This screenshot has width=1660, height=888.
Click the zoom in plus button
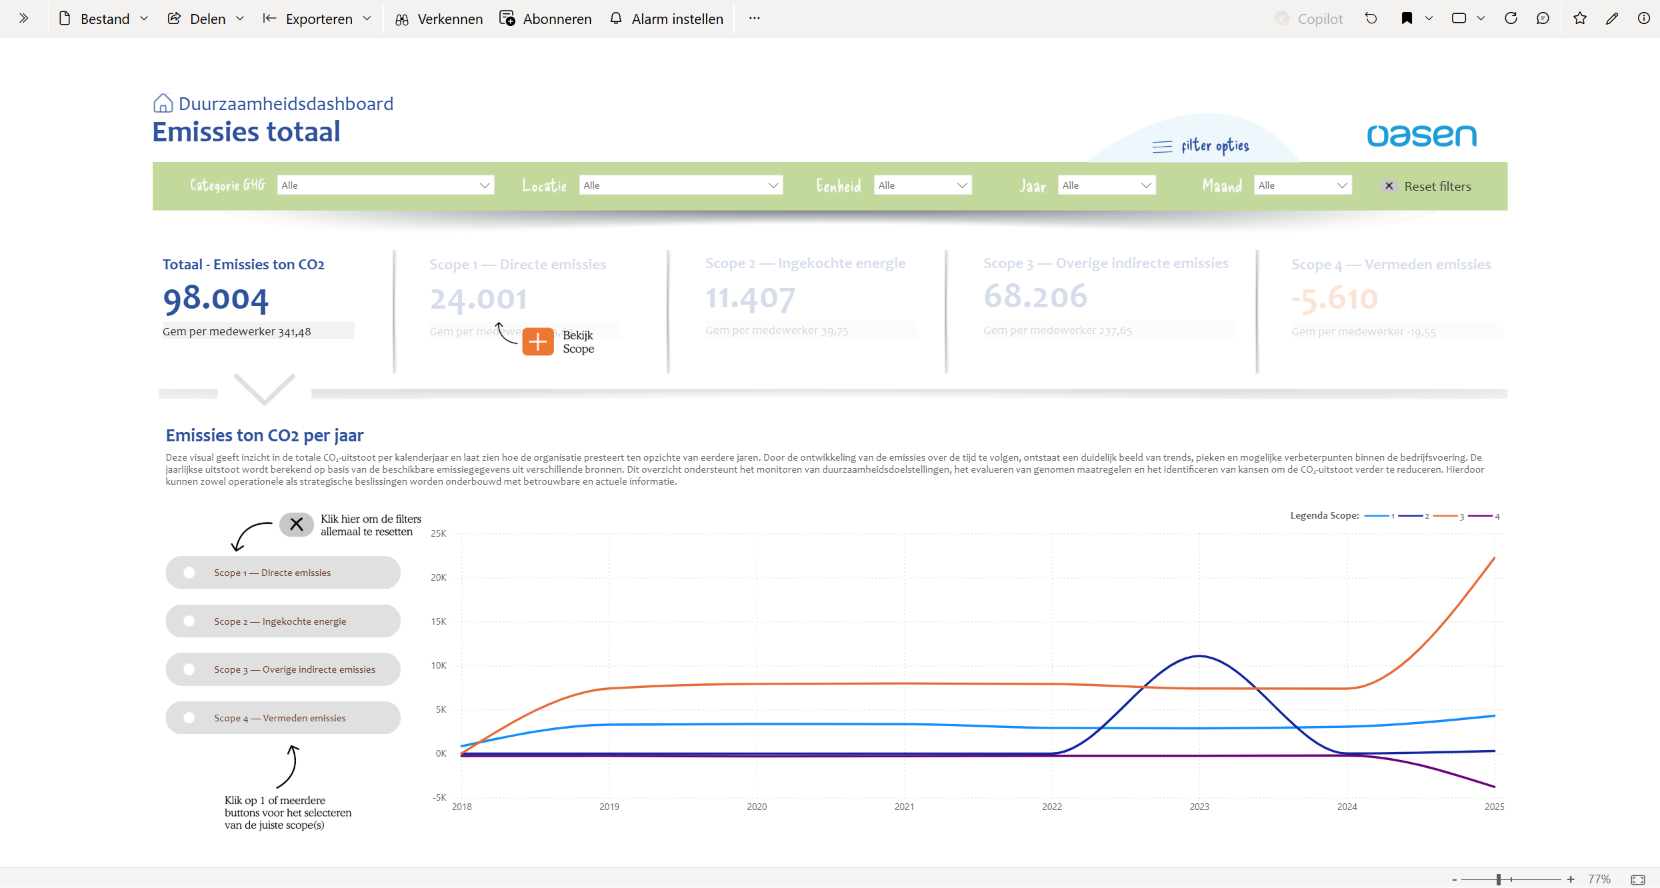tap(1571, 879)
